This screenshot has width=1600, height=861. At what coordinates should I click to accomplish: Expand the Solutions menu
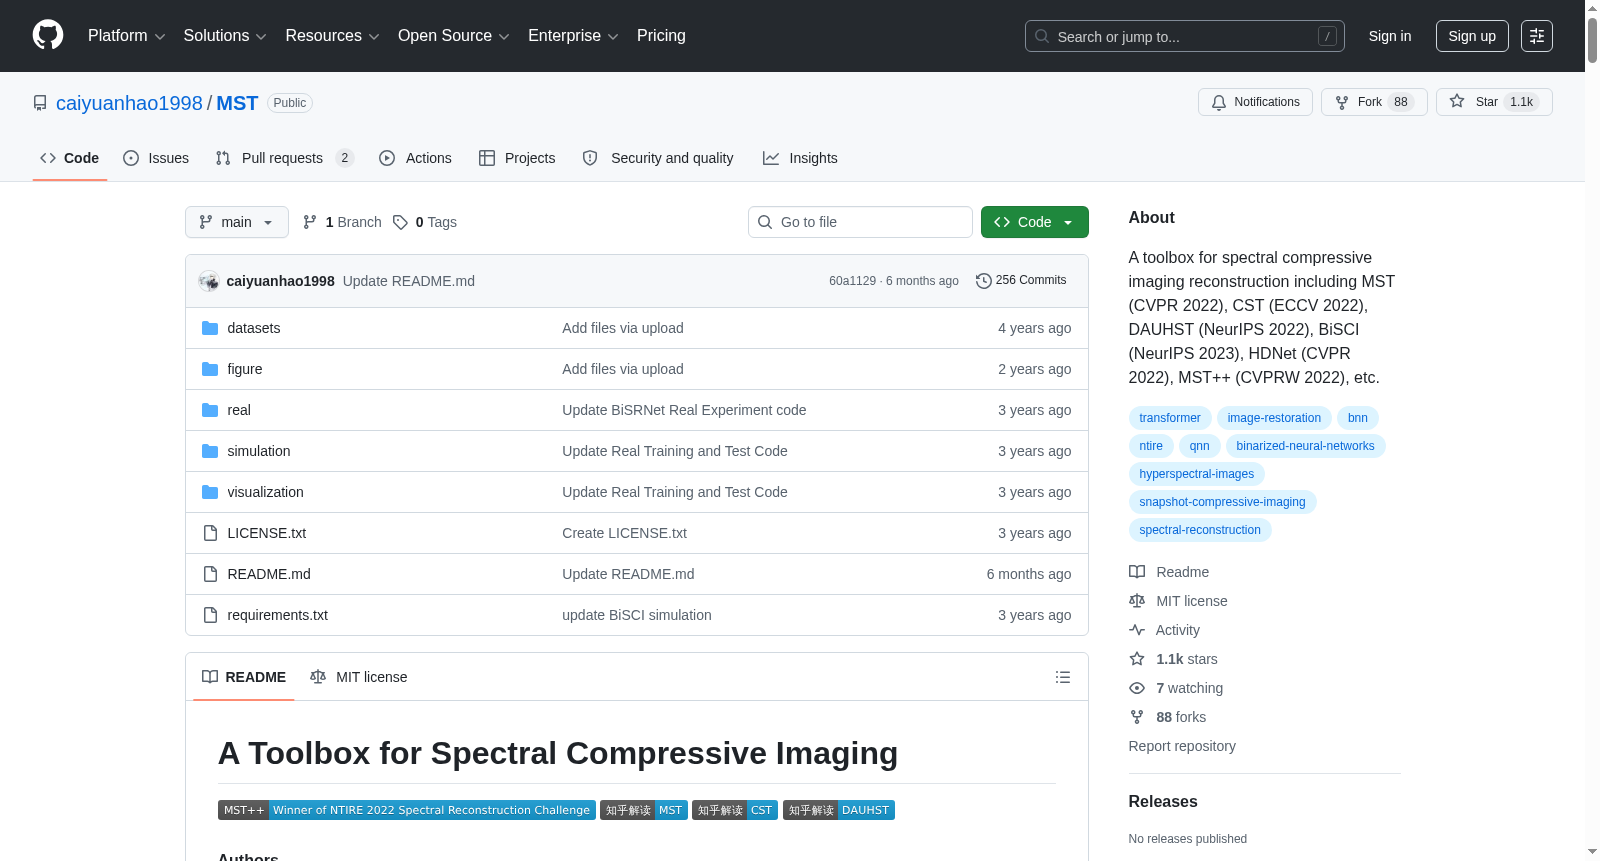tap(225, 36)
